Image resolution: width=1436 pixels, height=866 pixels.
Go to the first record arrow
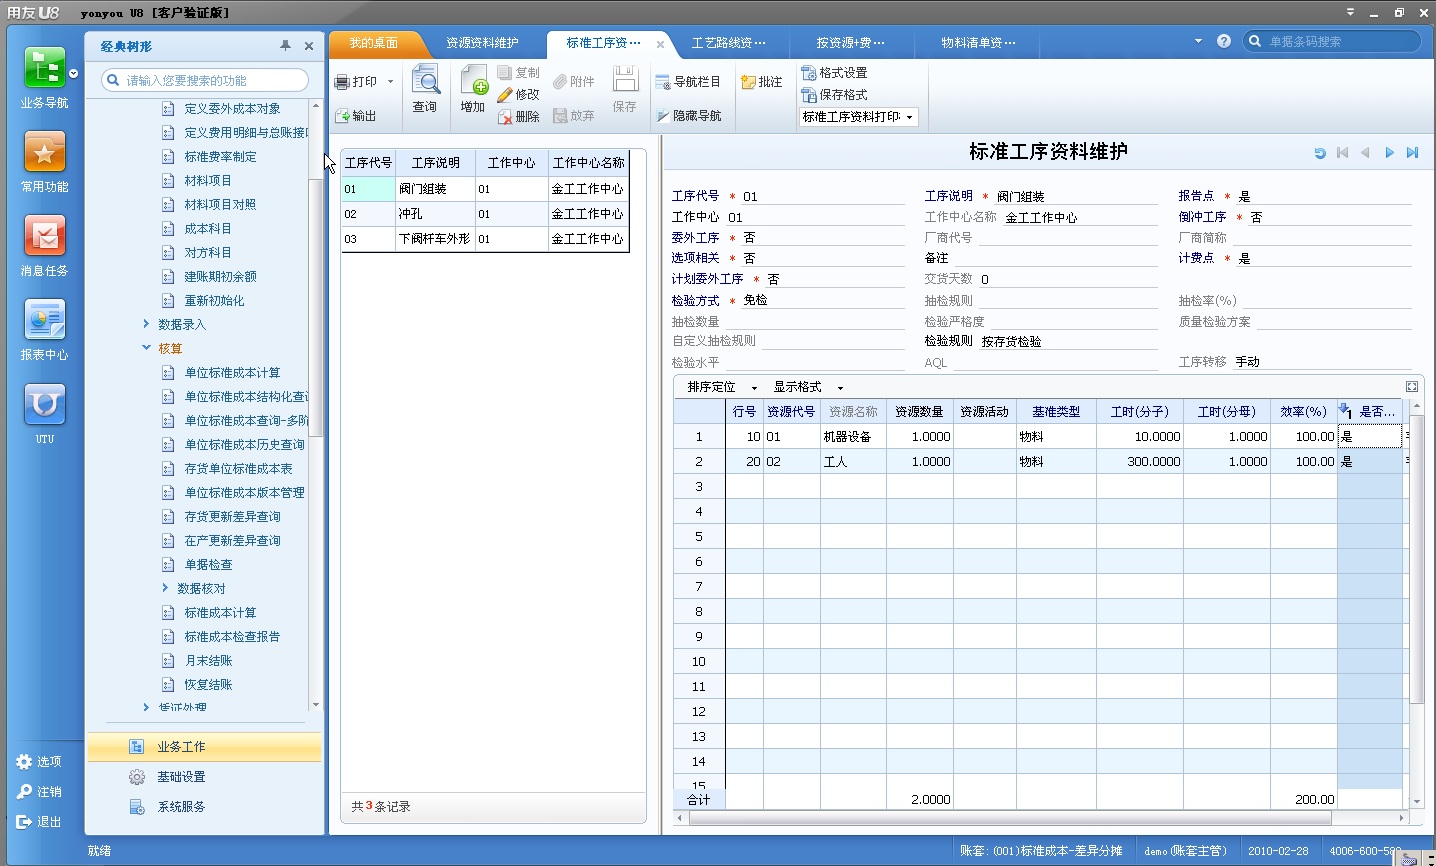[x=1342, y=153]
